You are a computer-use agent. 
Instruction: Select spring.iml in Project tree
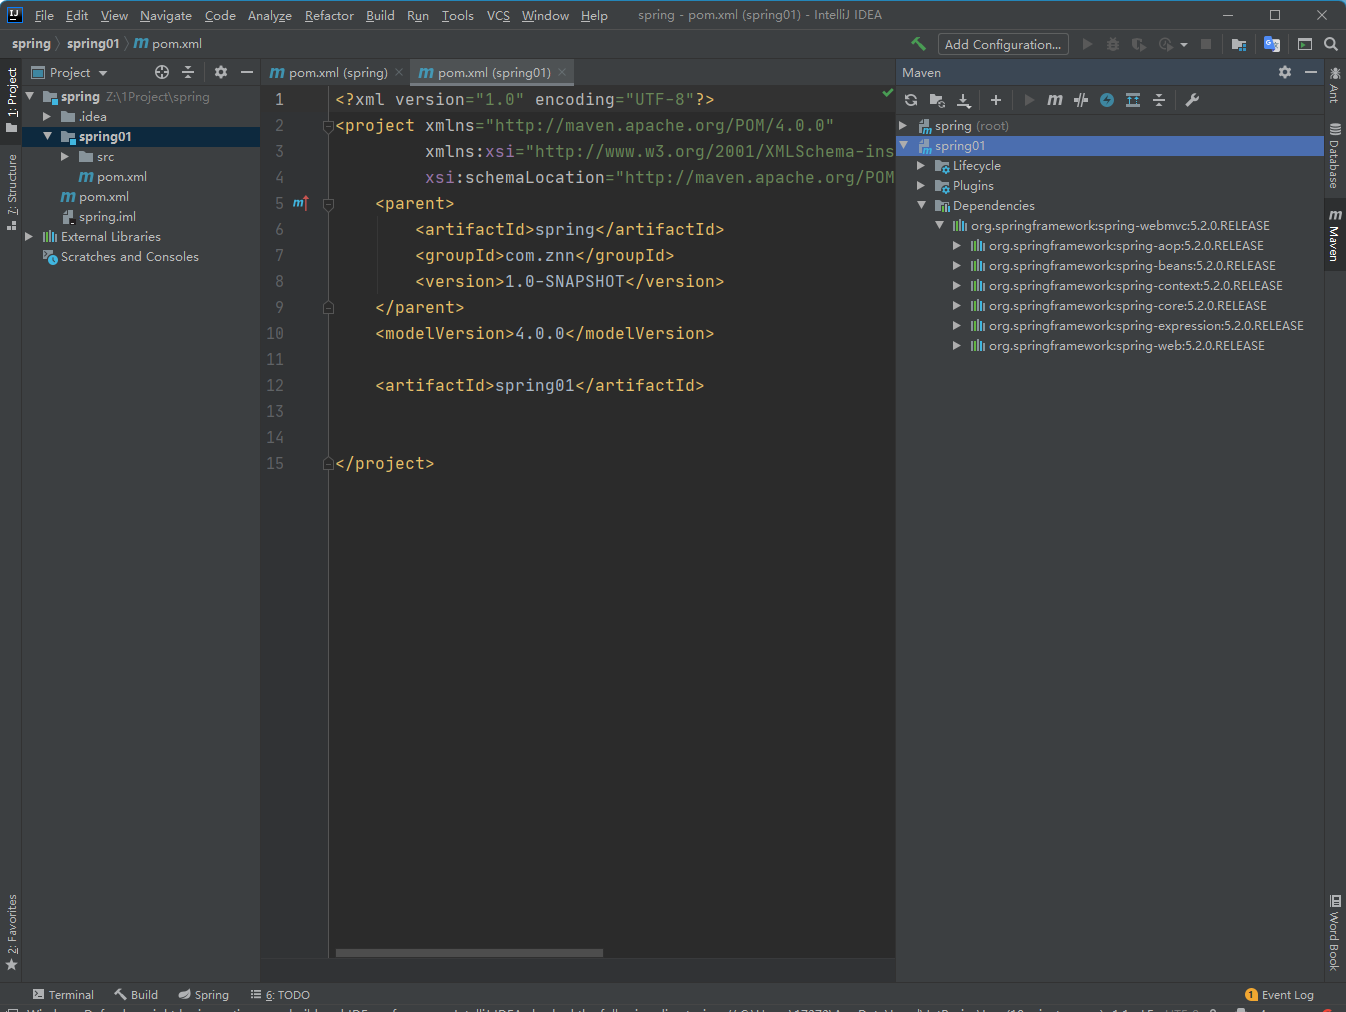click(107, 217)
